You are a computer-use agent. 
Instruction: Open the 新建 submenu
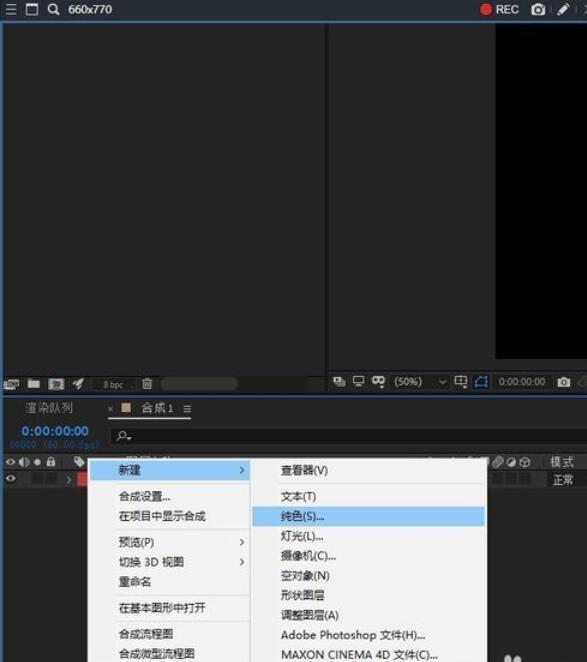point(170,470)
